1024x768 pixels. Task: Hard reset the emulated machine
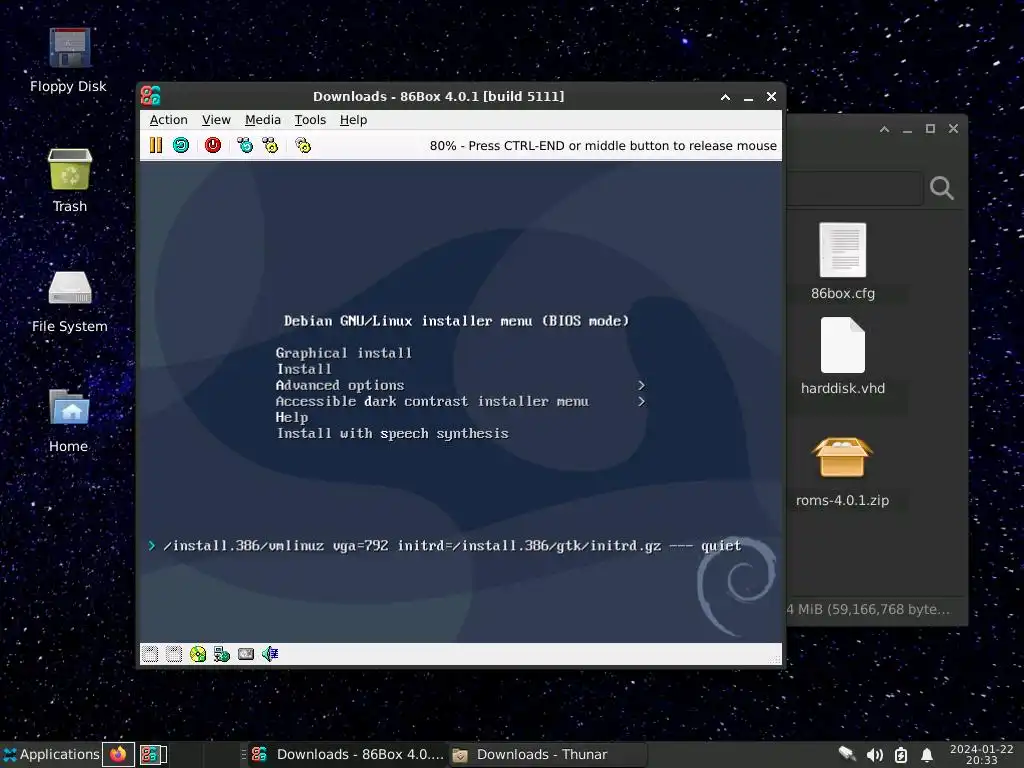(181, 145)
